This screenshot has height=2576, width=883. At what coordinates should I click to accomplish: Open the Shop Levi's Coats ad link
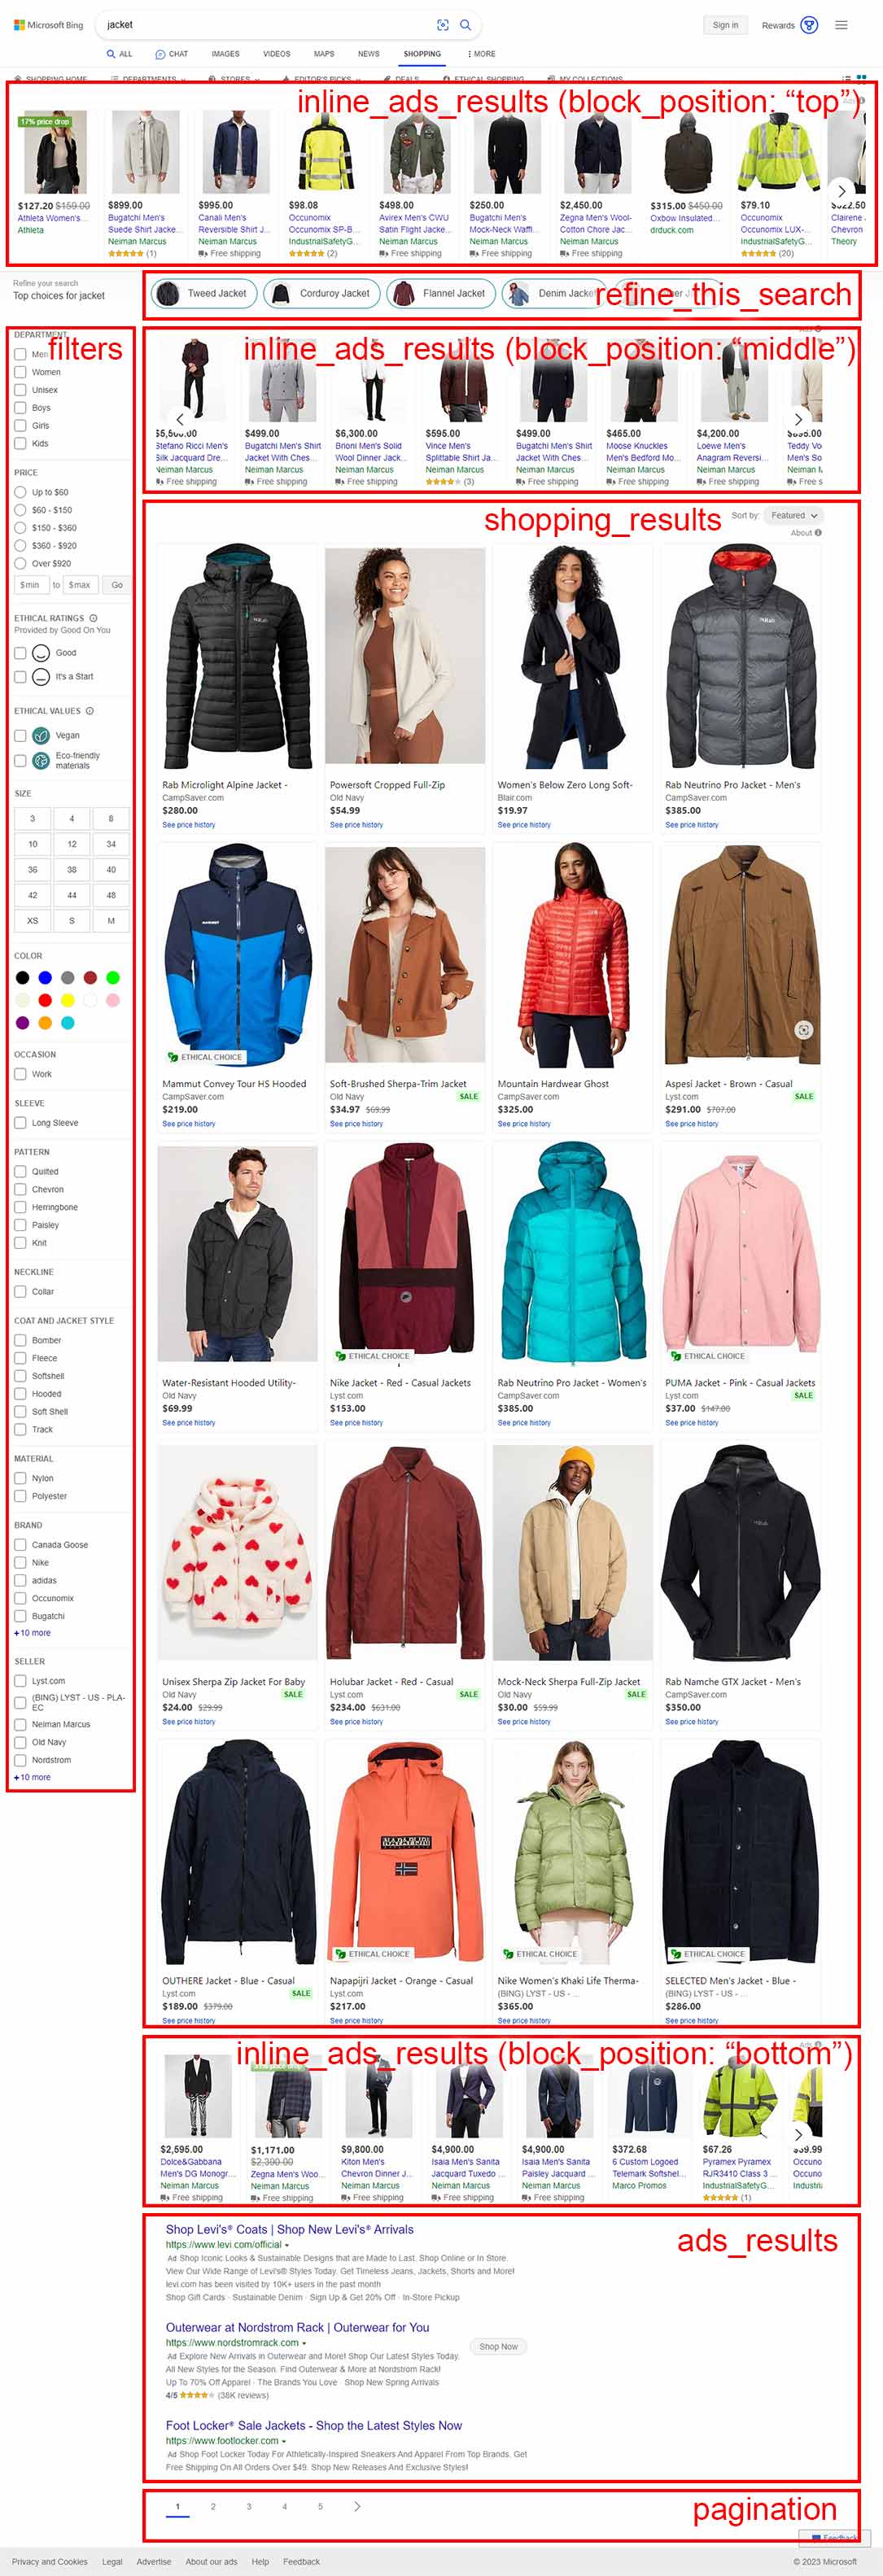(289, 2229)
